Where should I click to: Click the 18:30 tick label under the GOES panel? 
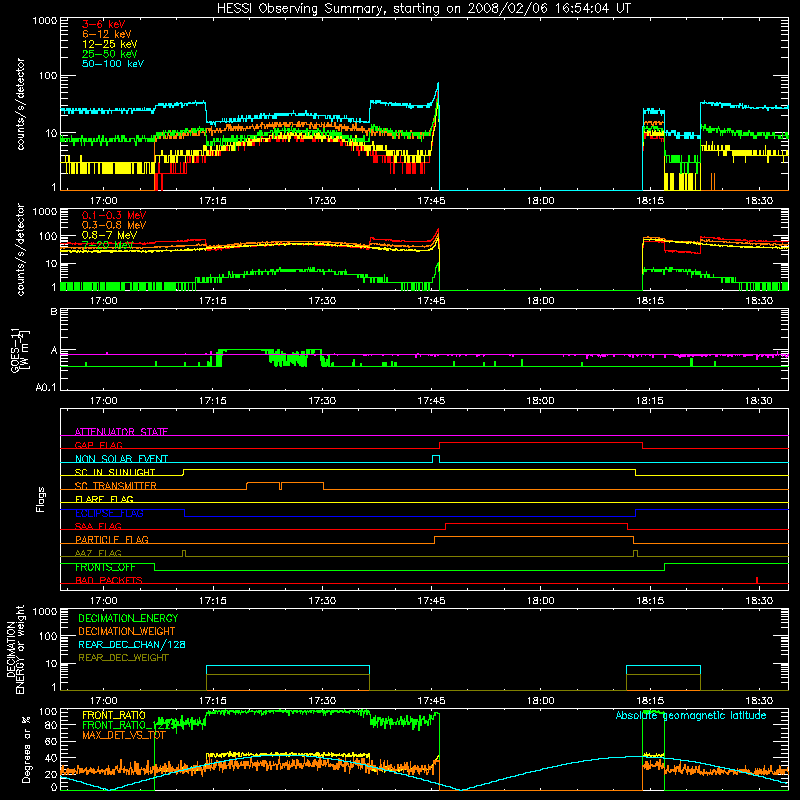[x=759, y=401]
